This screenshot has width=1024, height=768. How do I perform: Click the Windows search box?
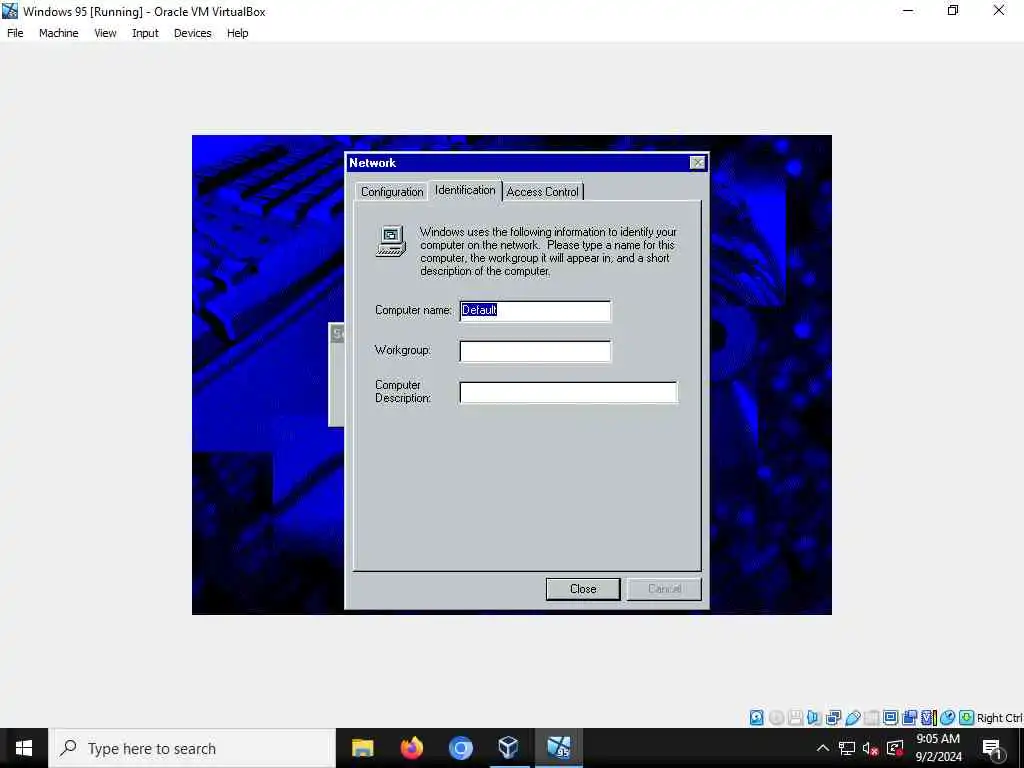(193, 748)
